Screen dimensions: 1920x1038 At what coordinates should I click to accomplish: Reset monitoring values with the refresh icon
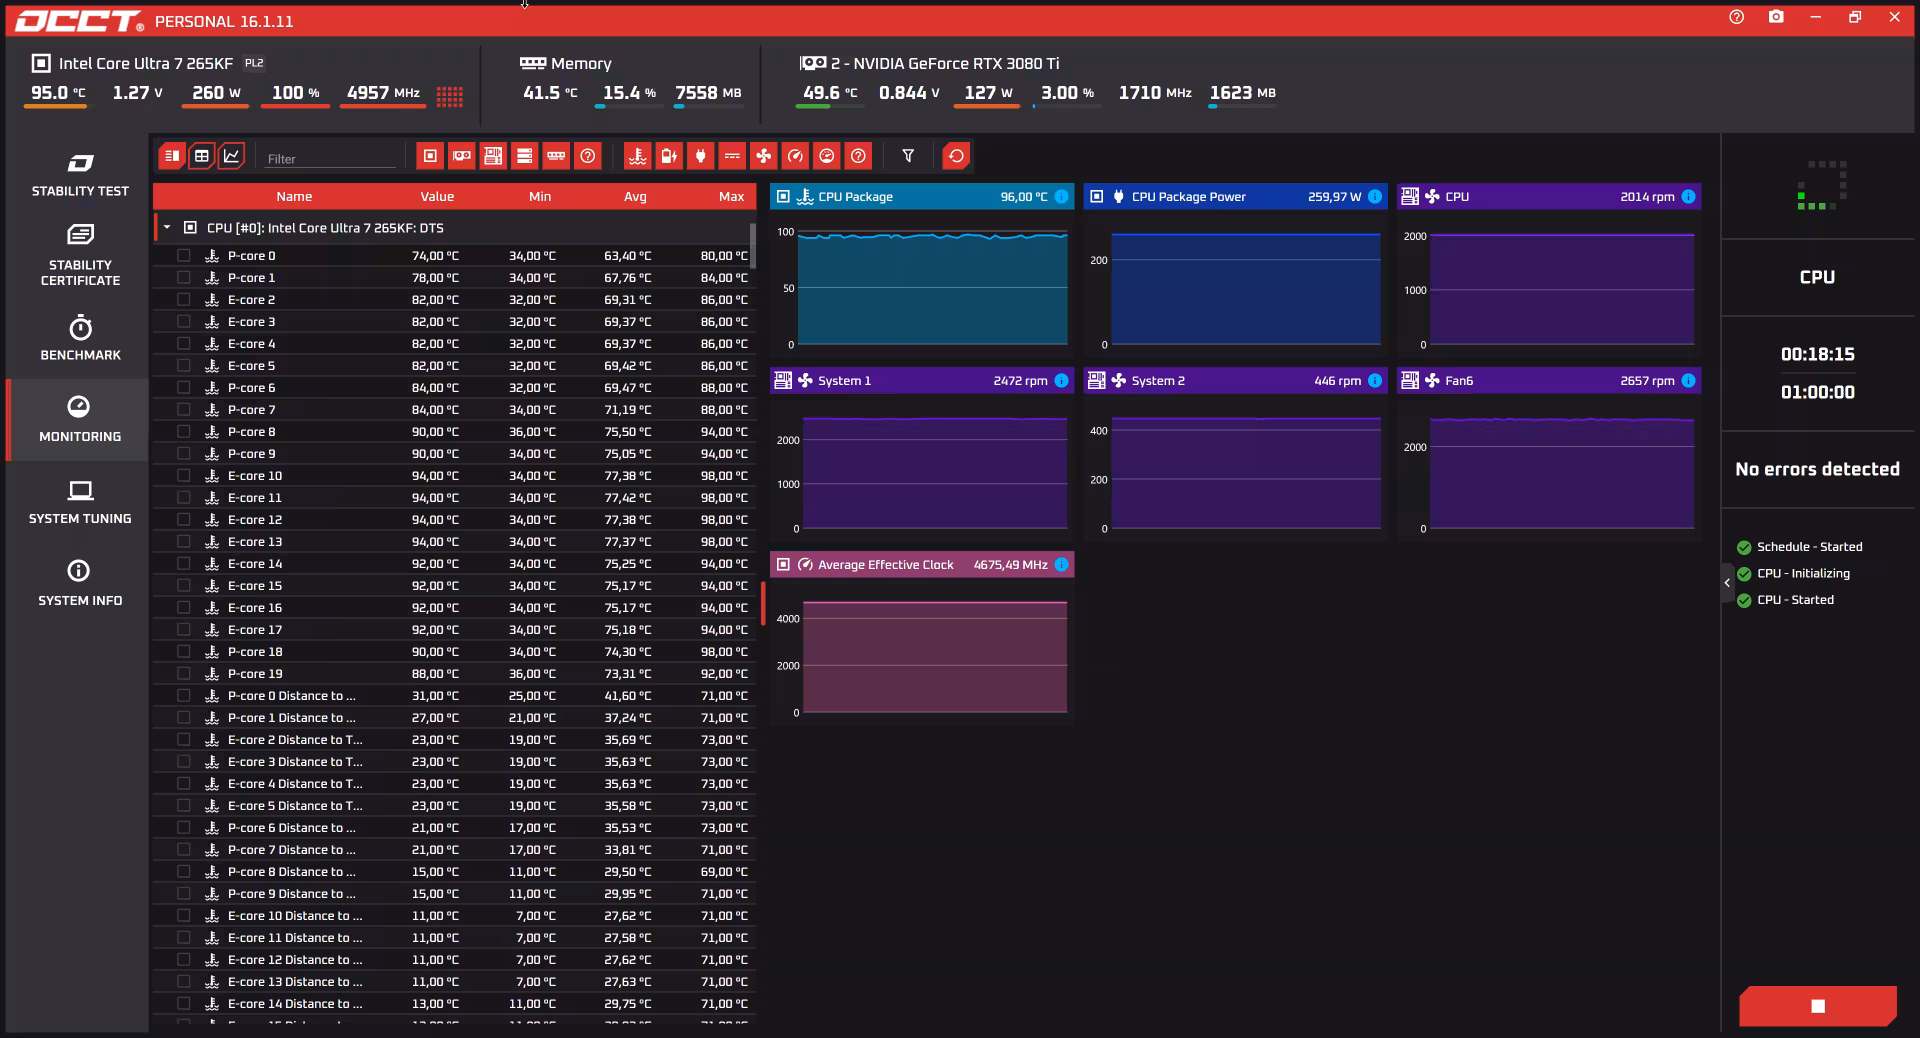click(x=956, y=156)
